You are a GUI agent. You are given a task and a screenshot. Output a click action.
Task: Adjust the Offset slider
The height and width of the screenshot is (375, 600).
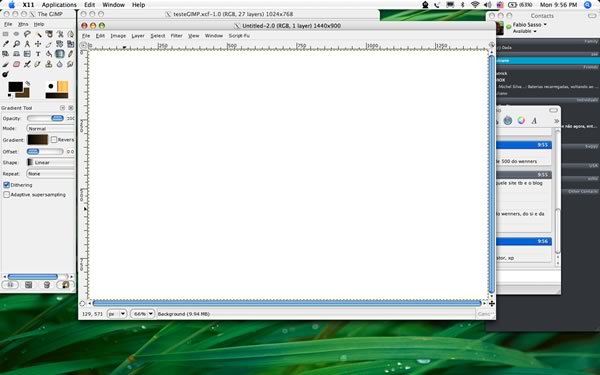point(45,152)
